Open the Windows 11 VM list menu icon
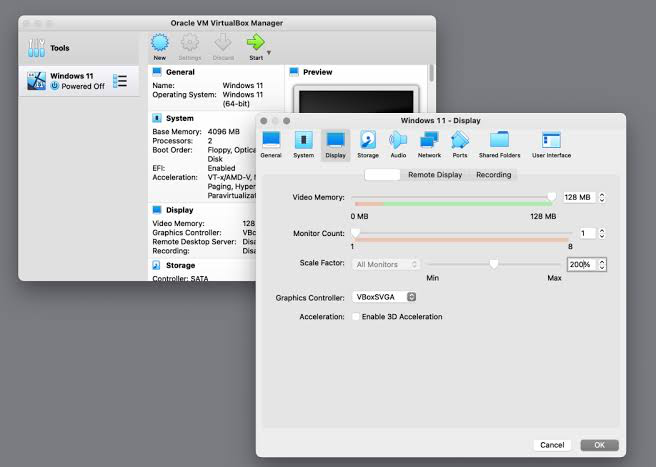Screen dimensions: 656x467 (x=120, y=81)
